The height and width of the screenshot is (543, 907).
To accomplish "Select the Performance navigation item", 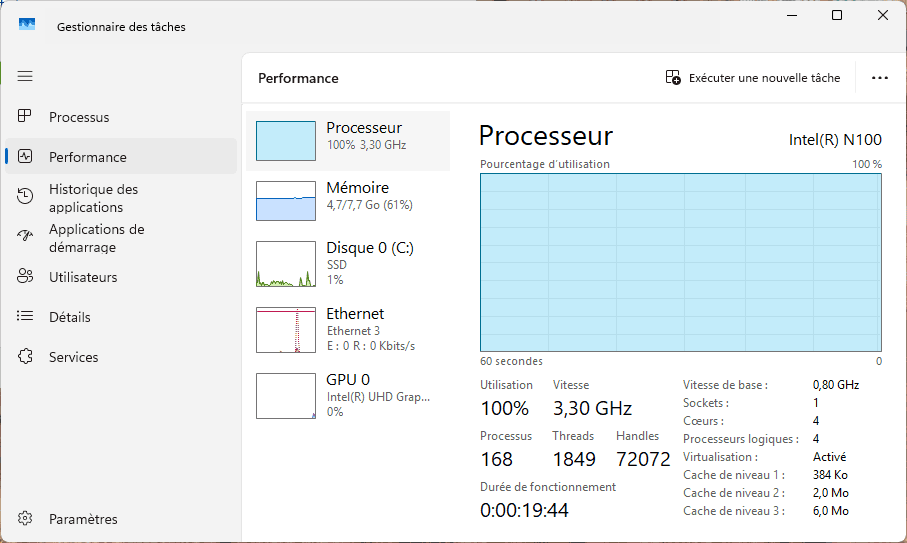I will click(x=121, y=157).
